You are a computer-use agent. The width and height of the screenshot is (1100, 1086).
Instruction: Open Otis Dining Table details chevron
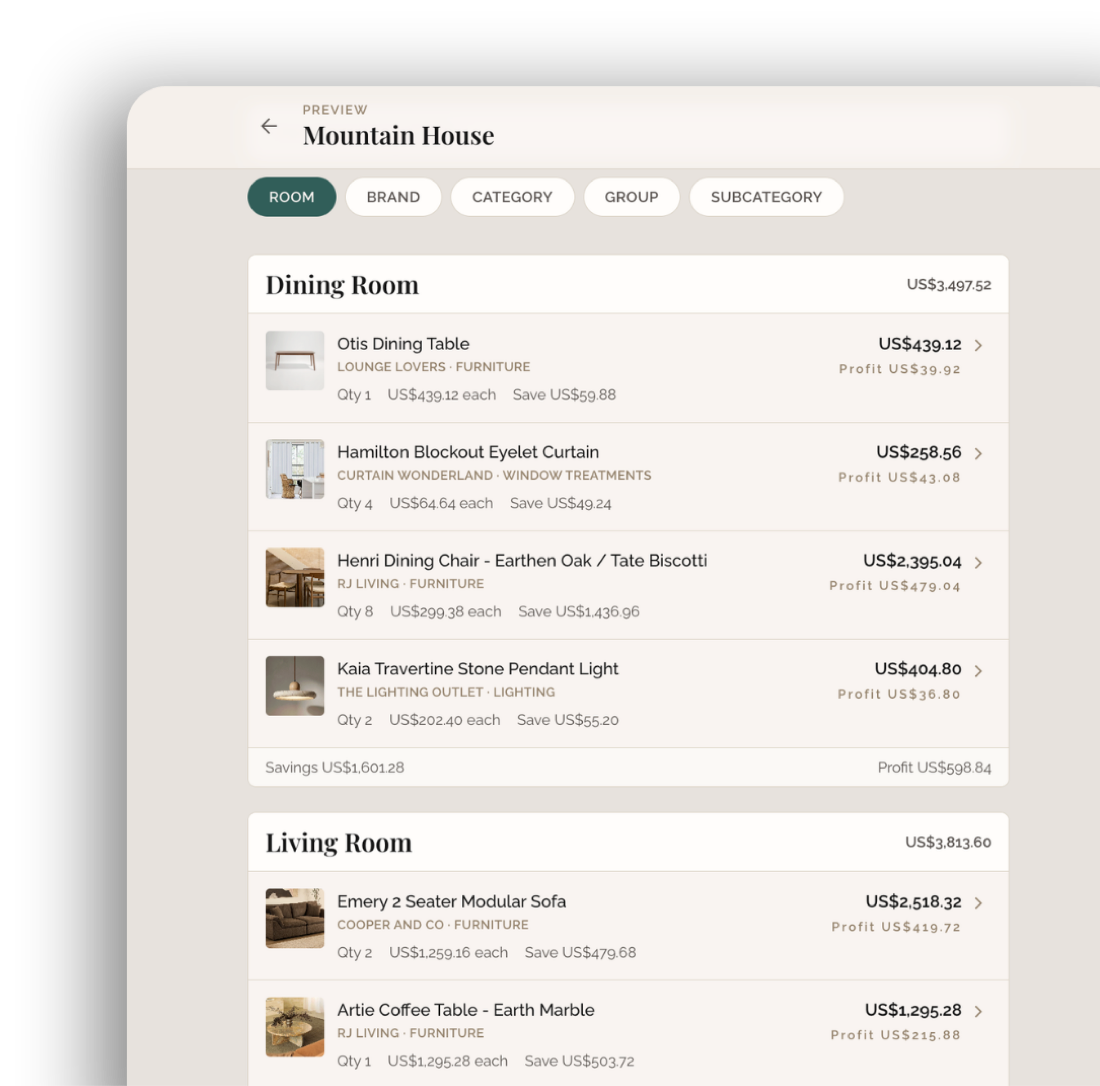pyautogui.click(x=979, y=345)
